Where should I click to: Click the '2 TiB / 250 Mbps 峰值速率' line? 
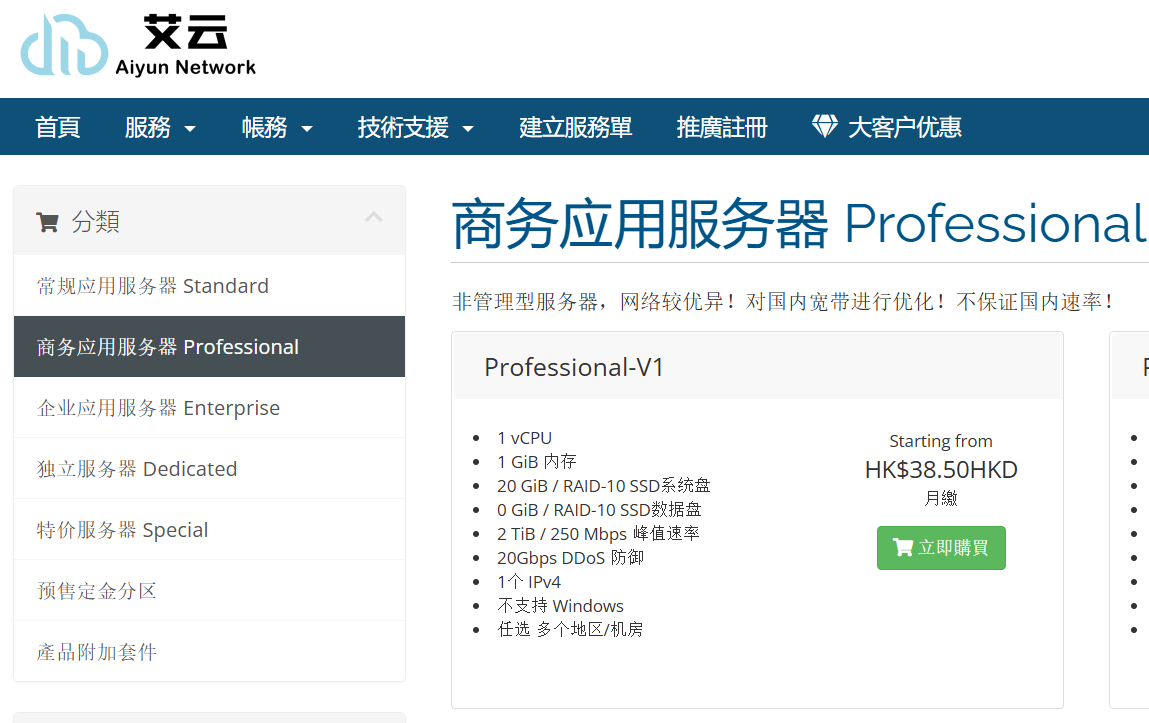pyautogui.click(x=598, y=533)
